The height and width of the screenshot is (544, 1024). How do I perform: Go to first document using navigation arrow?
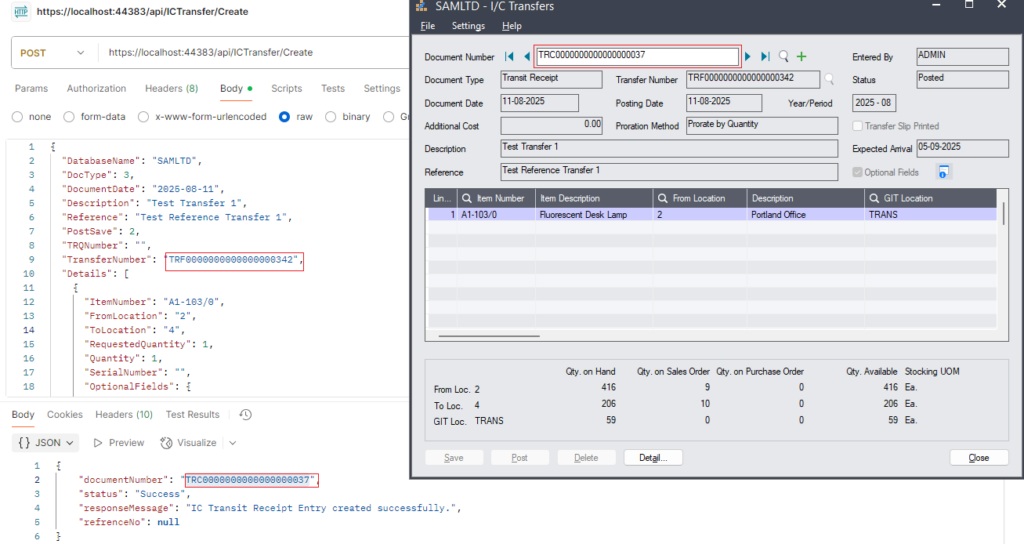click(510, 57)
